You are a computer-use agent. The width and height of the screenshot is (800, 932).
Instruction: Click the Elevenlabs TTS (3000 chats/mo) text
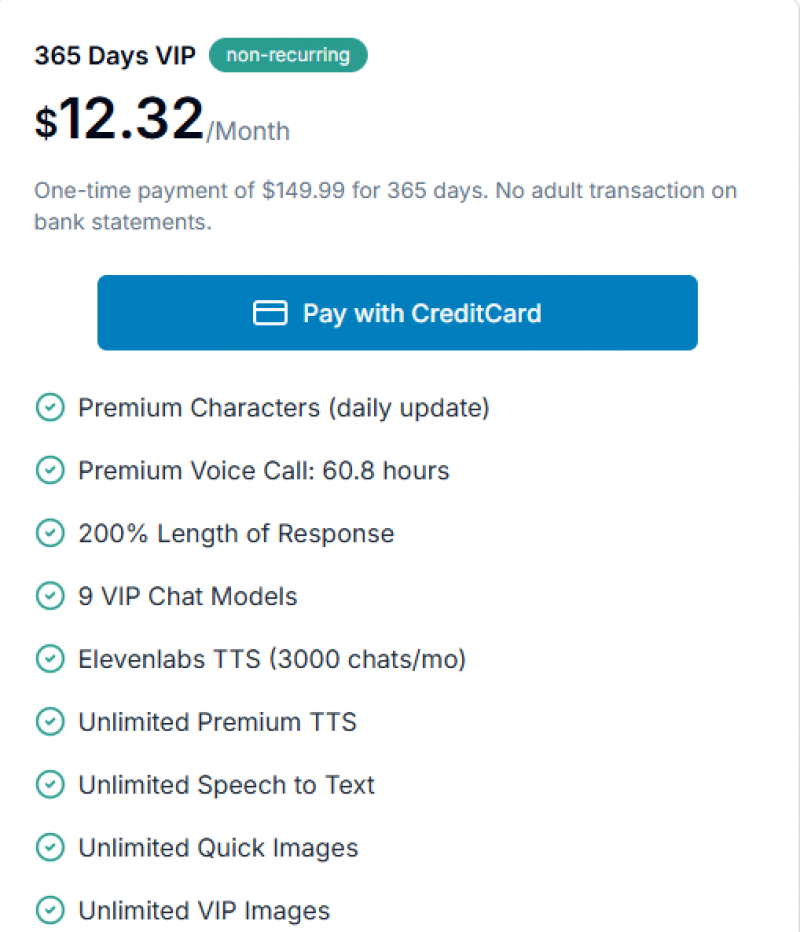click(272, 660)
